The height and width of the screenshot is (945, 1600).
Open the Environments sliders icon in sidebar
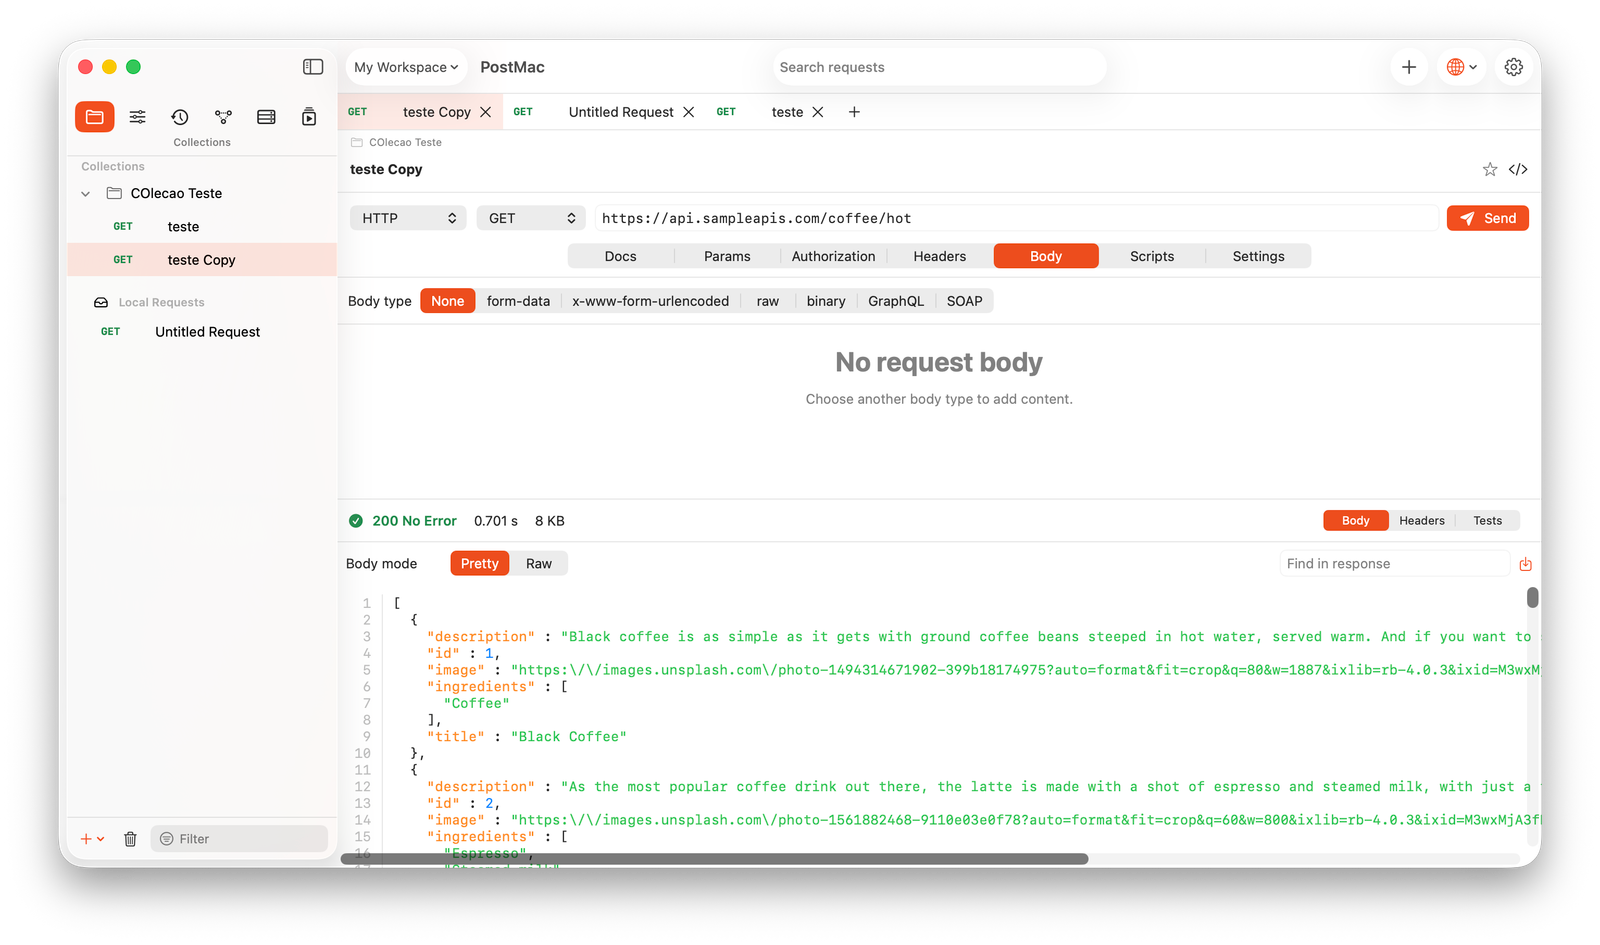[x=138, y=117]
